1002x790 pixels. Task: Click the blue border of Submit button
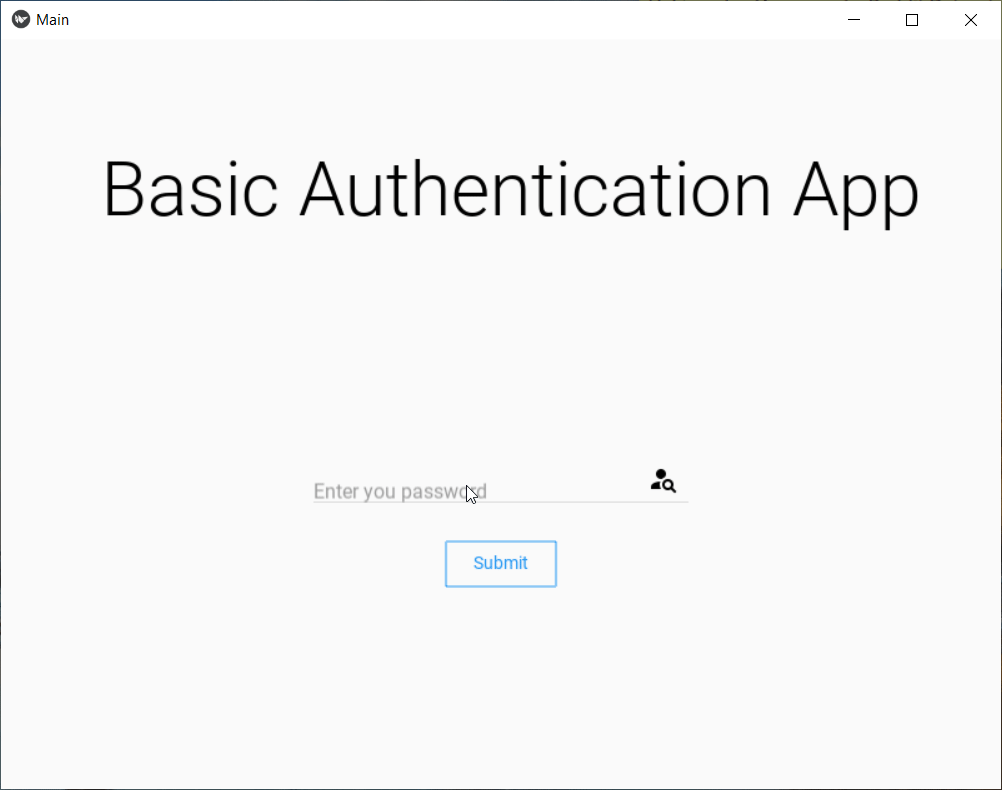point(500,541)
